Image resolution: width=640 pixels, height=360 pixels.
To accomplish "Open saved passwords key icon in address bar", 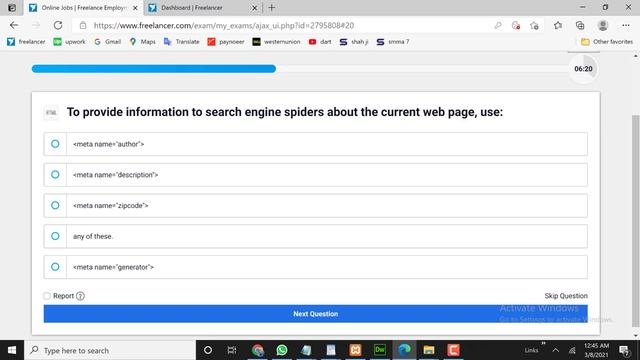I will point(498,25).
